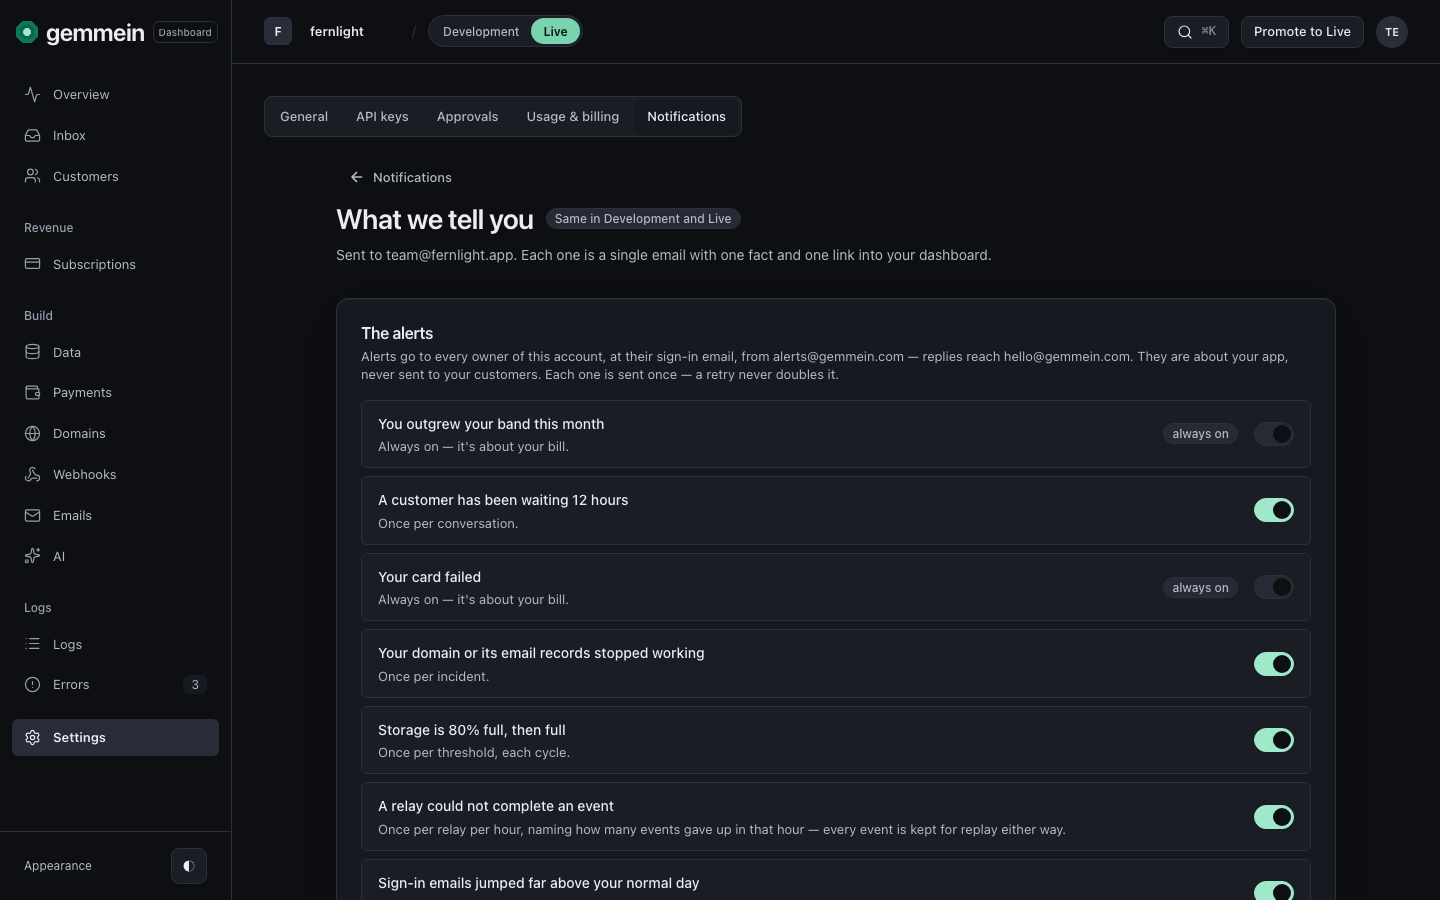The width and height of the screenshot is (1440, 900).
Task: Go to Usage & billing tab
Action: (573, 116)
